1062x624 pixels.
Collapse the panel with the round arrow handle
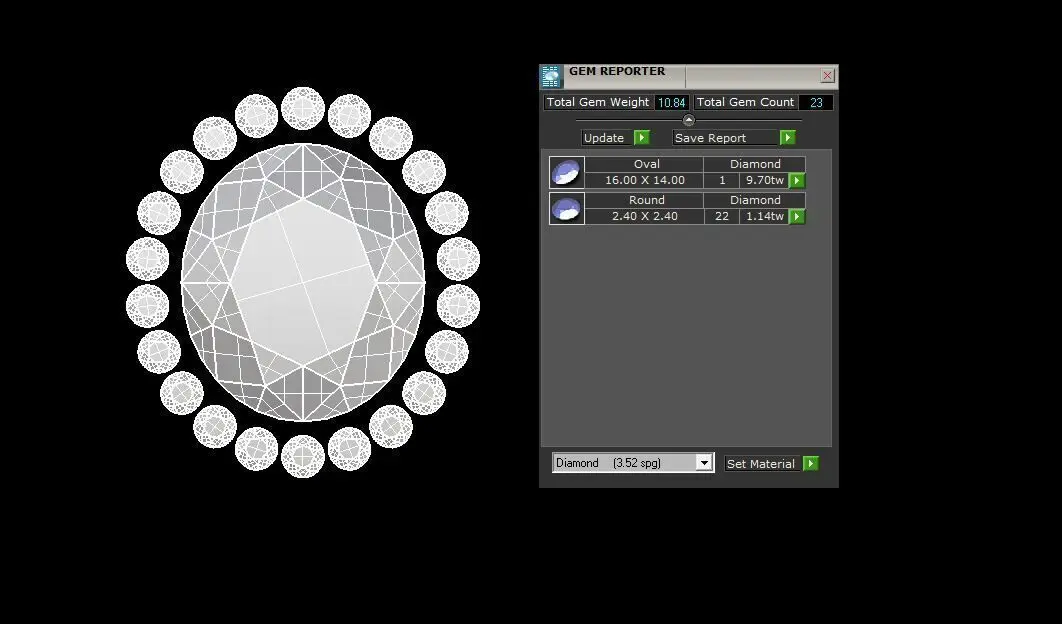pyautogui.click(x=689, y=120)
